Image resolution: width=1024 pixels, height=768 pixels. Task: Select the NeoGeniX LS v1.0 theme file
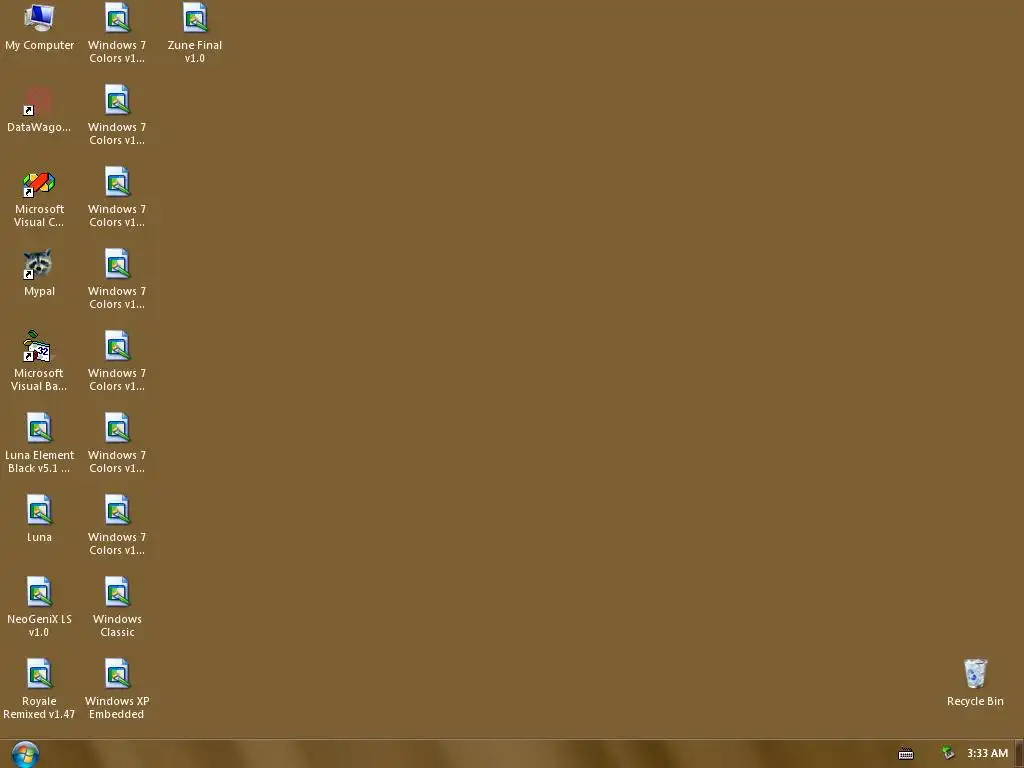[x=39, y=607]
